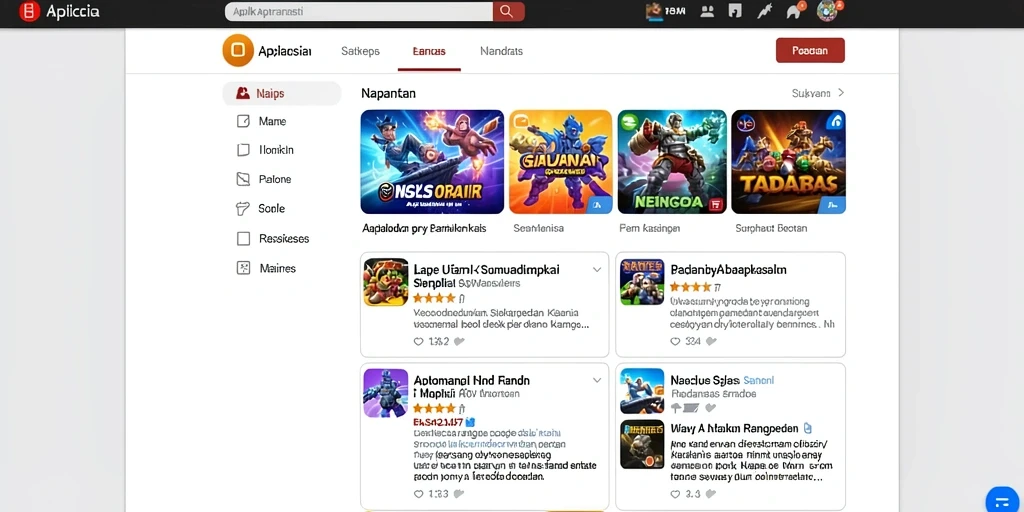
Task: Toggle the Mame sidebar checkbox icon
Action: 243,121
